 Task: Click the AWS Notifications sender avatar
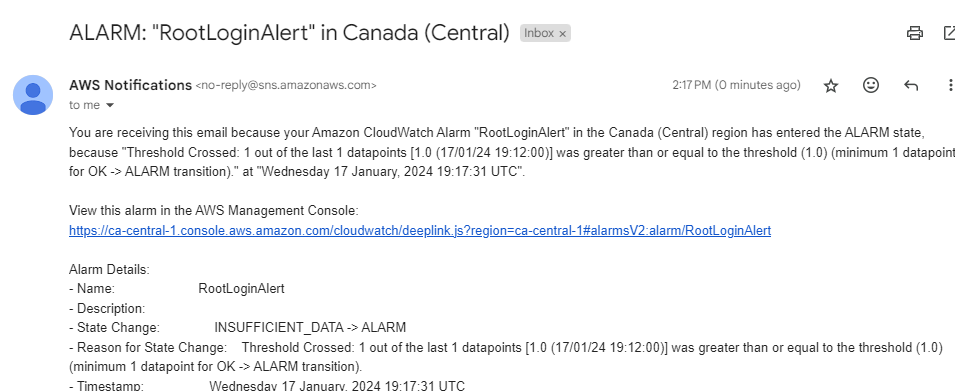[33, 94]
